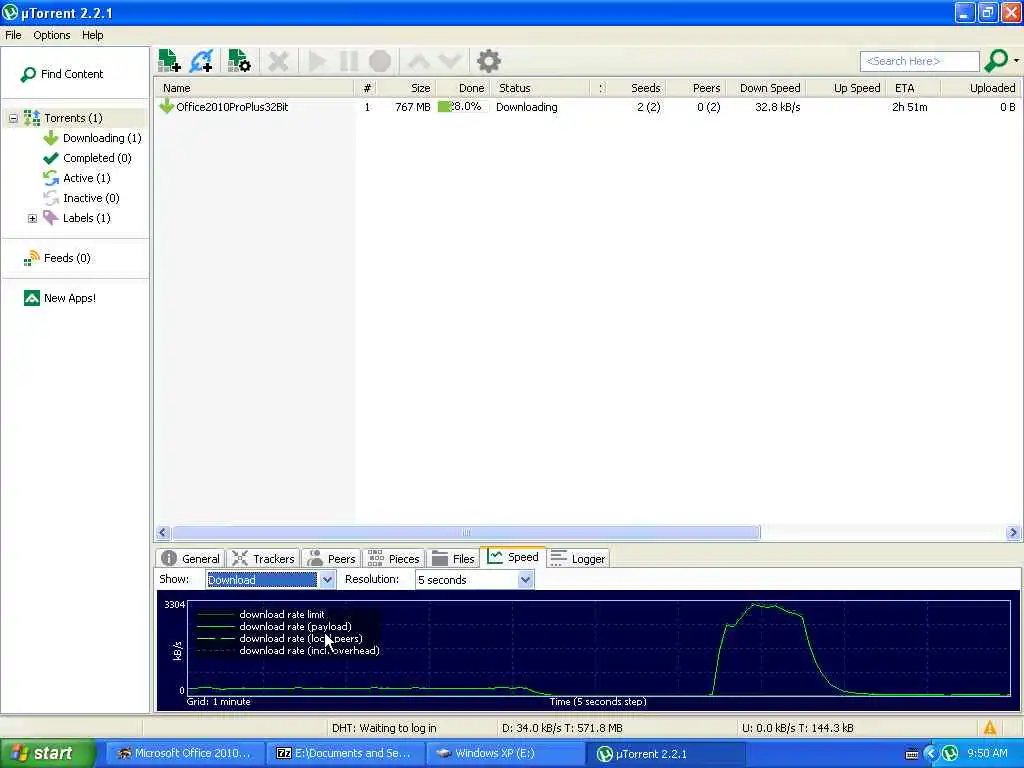Viewport: 1024px width, 768px height.
Task: Click the Add Torrent toolbar icon
Action: pyautogui.click(x=169, y=61)
